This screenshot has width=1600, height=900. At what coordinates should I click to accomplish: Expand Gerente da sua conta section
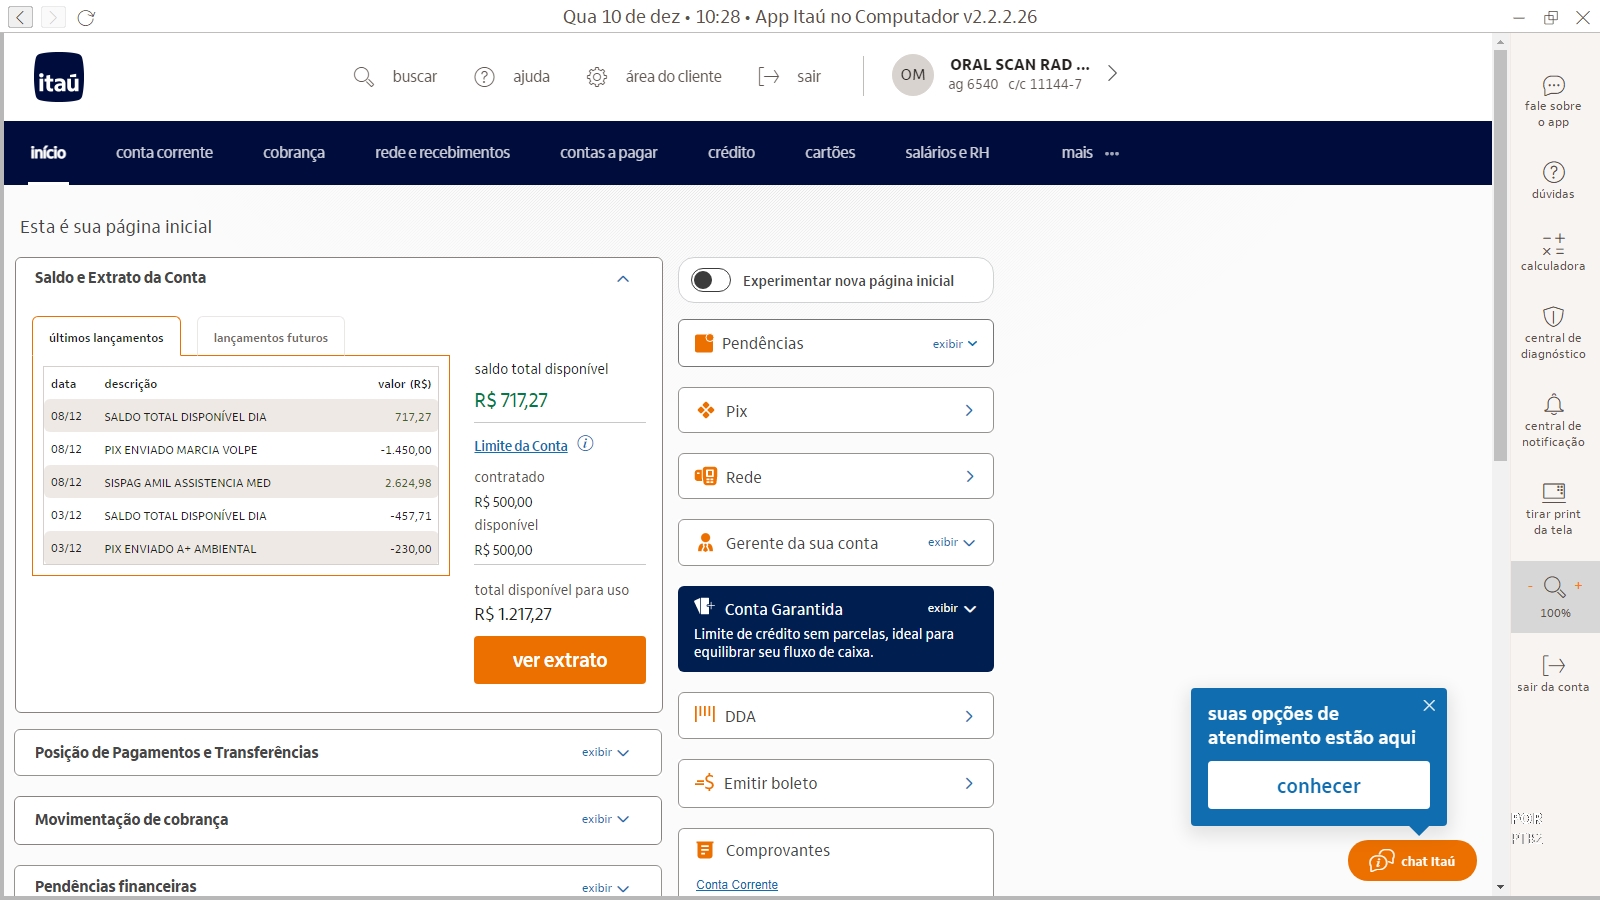(951, 543)
